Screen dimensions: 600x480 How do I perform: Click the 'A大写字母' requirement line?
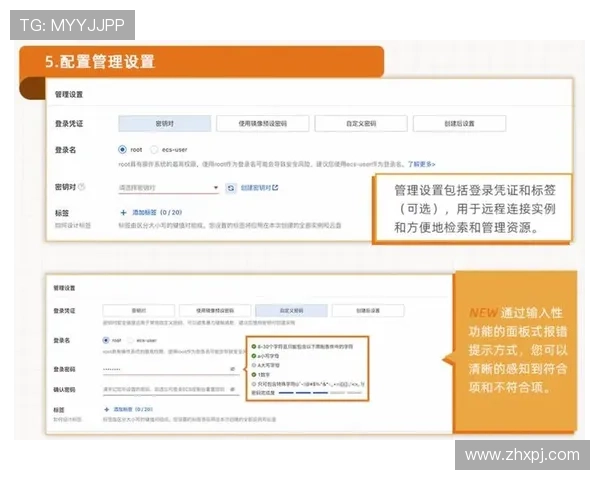pos(266,365)
